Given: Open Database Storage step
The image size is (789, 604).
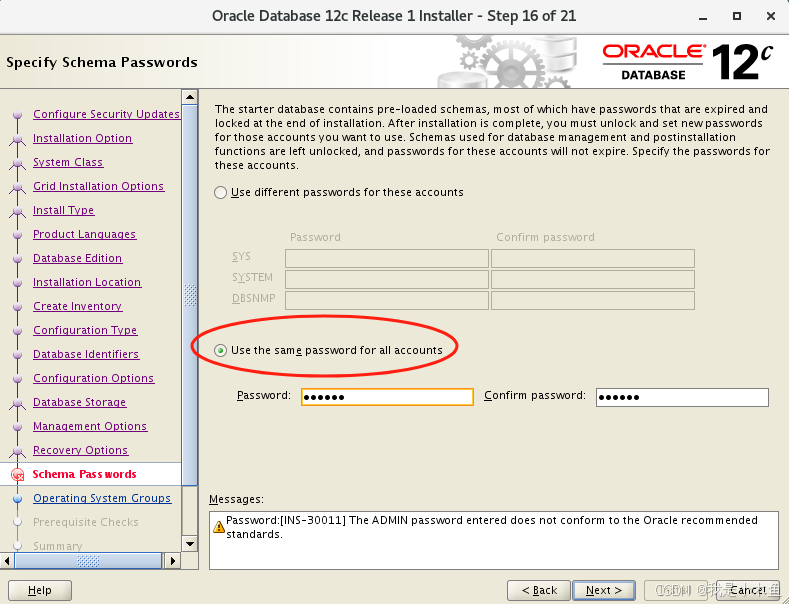Looking at the screenshot, I should tap(80, 402).
